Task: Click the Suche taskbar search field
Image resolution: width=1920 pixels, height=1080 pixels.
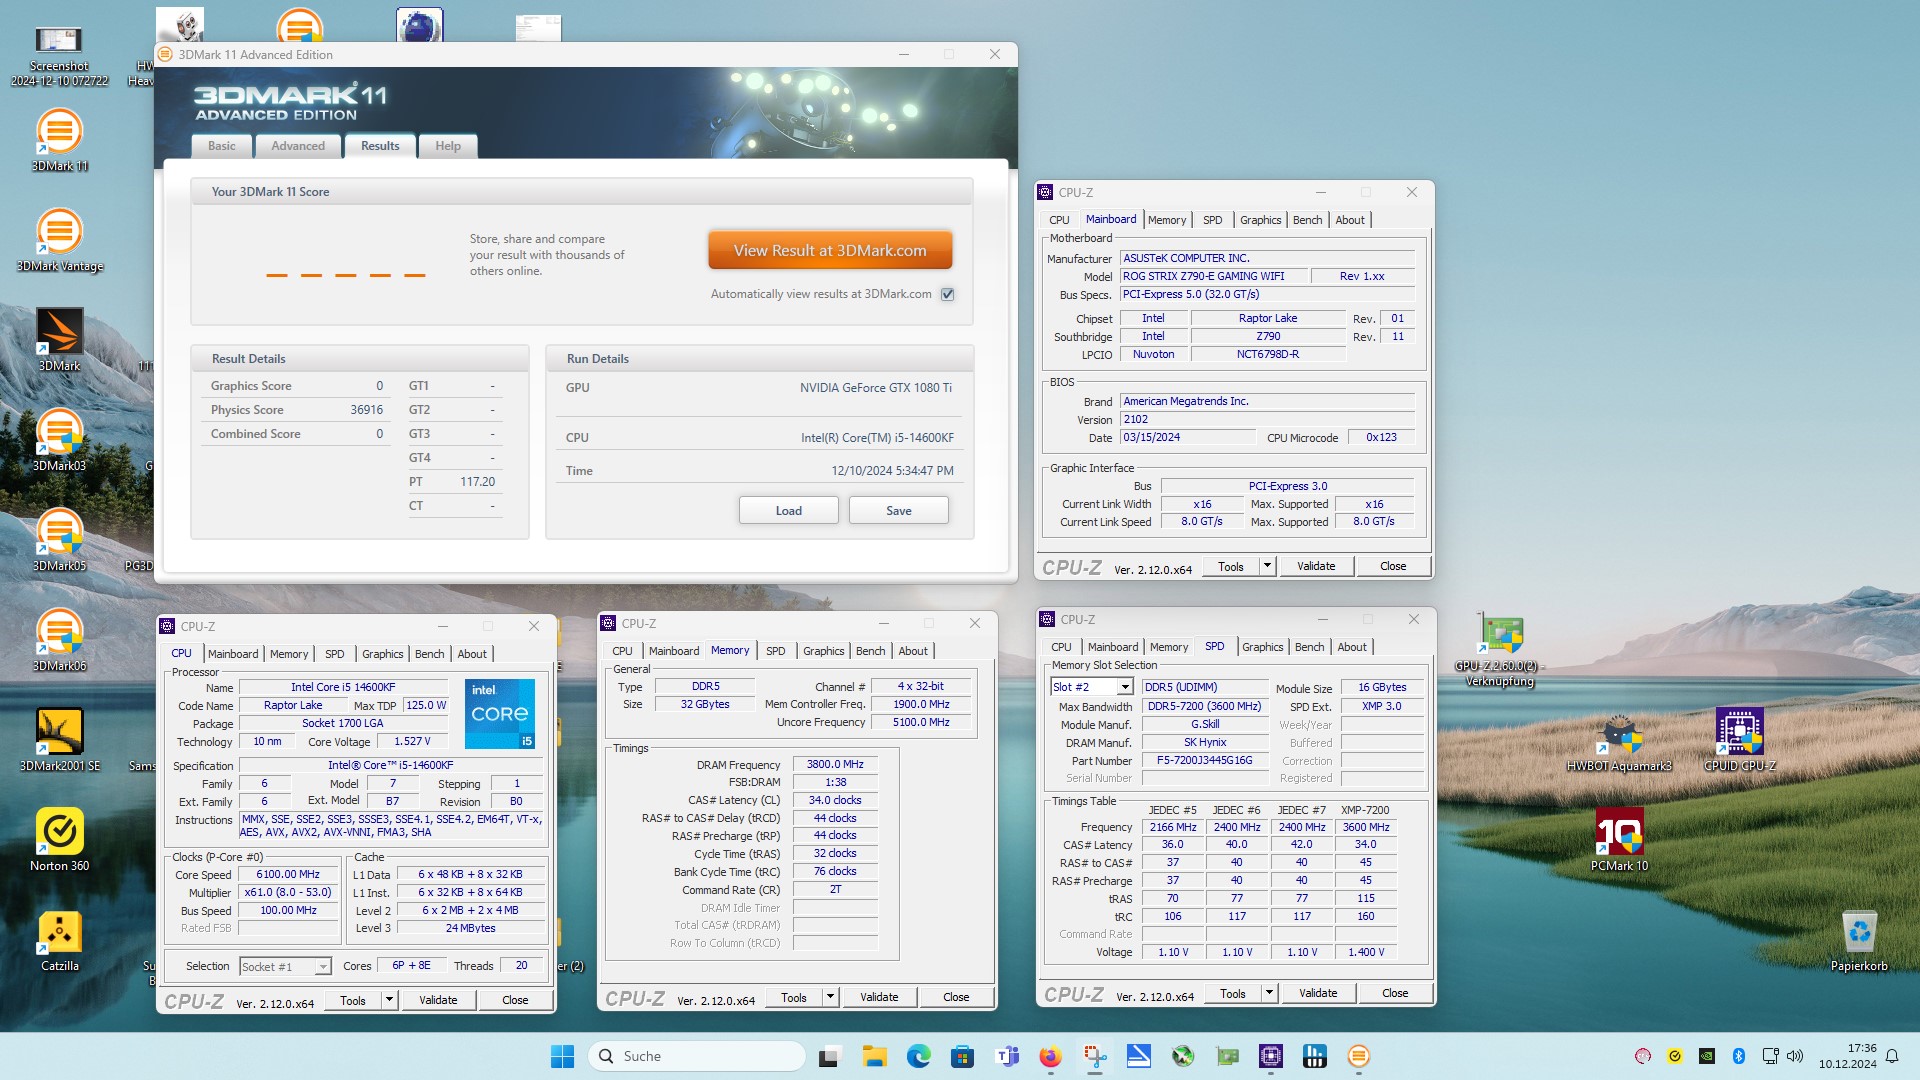Action: coord(697,1056)
